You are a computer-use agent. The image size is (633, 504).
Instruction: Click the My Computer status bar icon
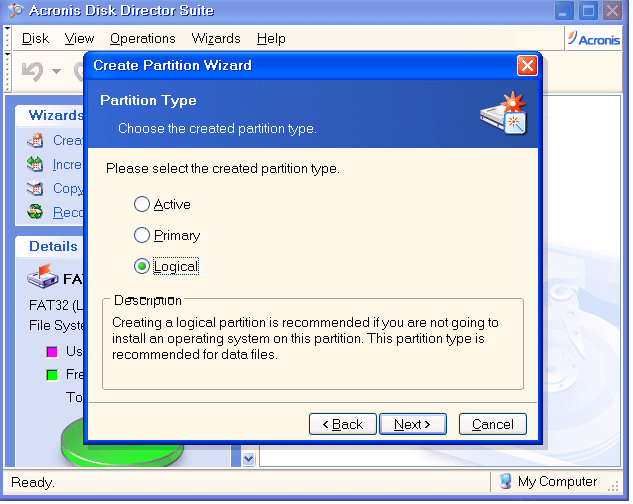point(506,482)
